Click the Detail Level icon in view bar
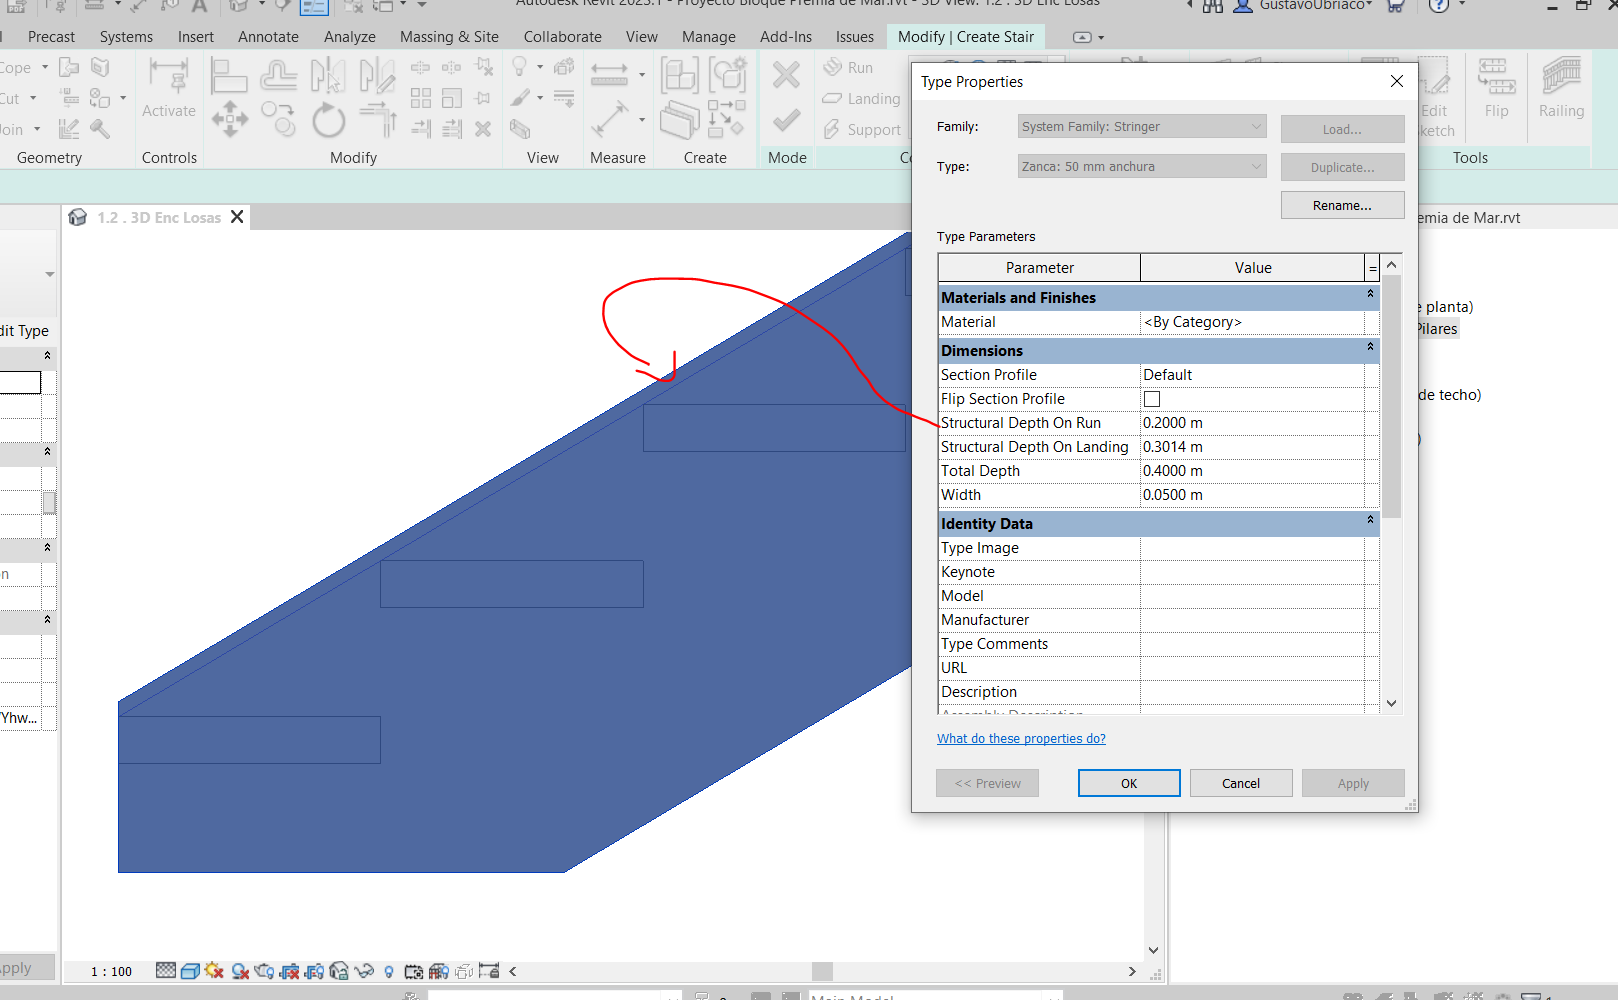 pos(166,970)
